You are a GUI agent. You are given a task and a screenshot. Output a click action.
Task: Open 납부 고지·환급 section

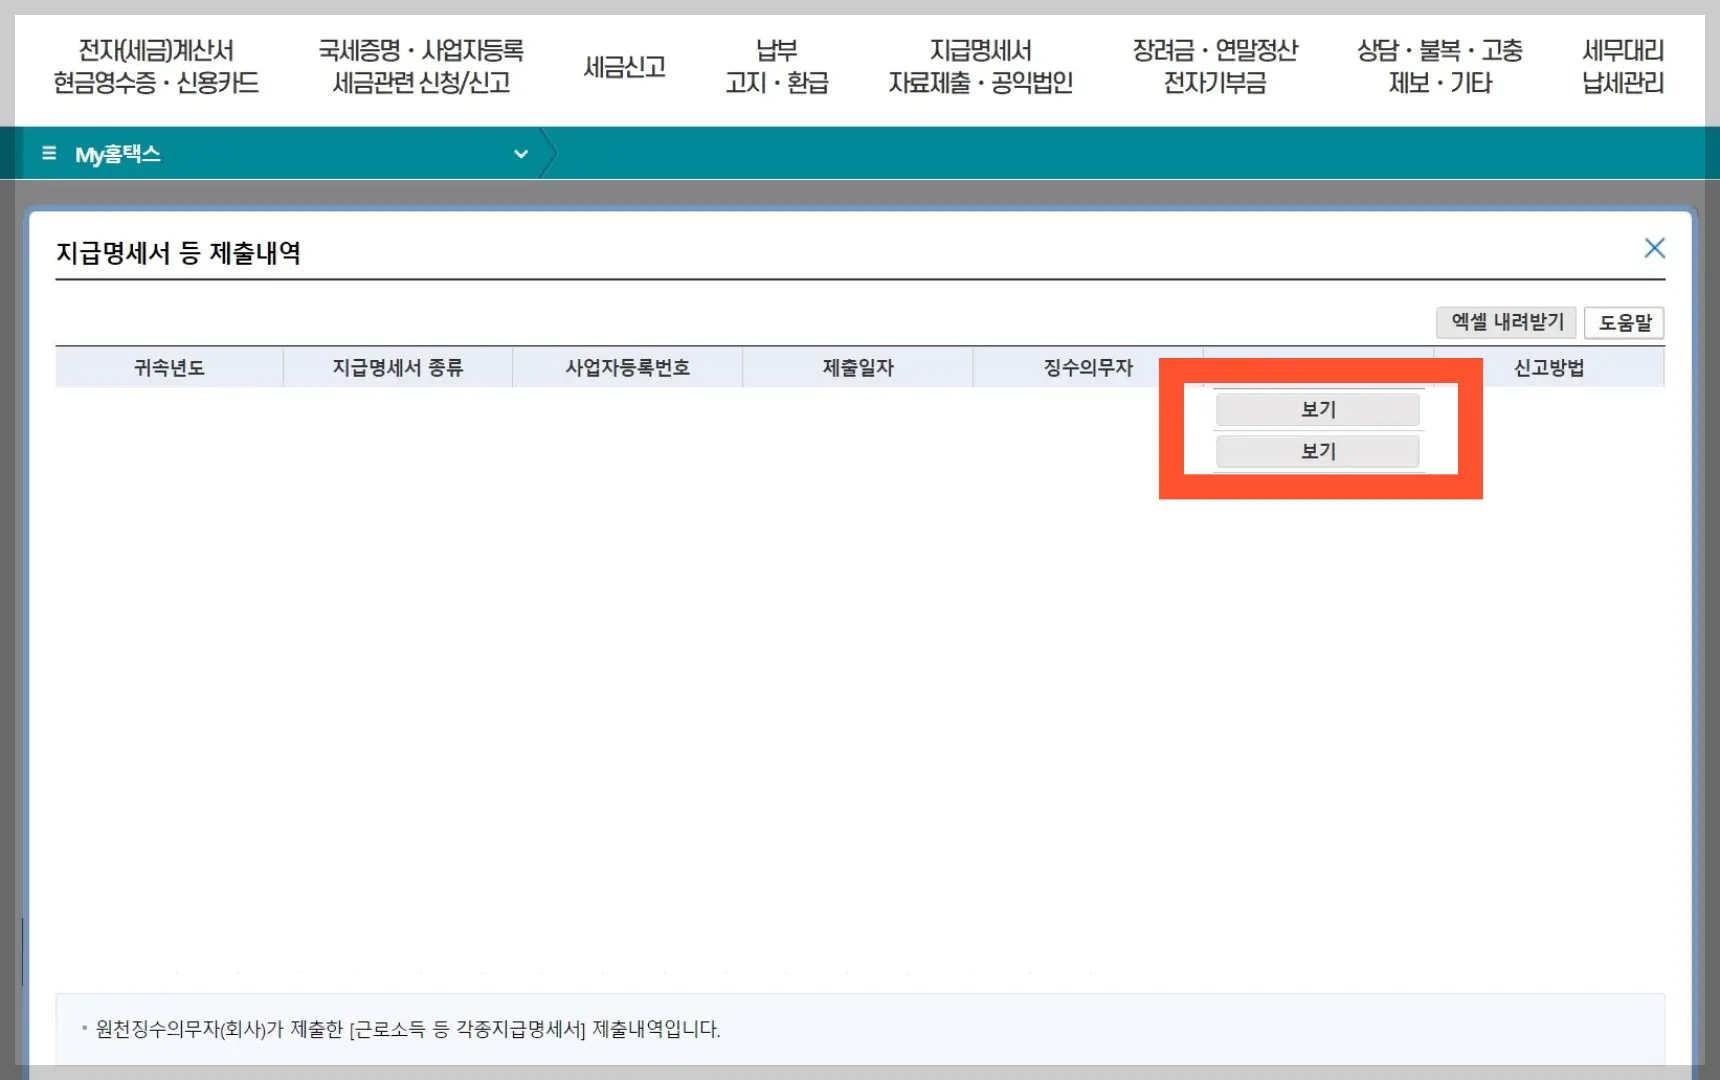(x=779, y=67)
